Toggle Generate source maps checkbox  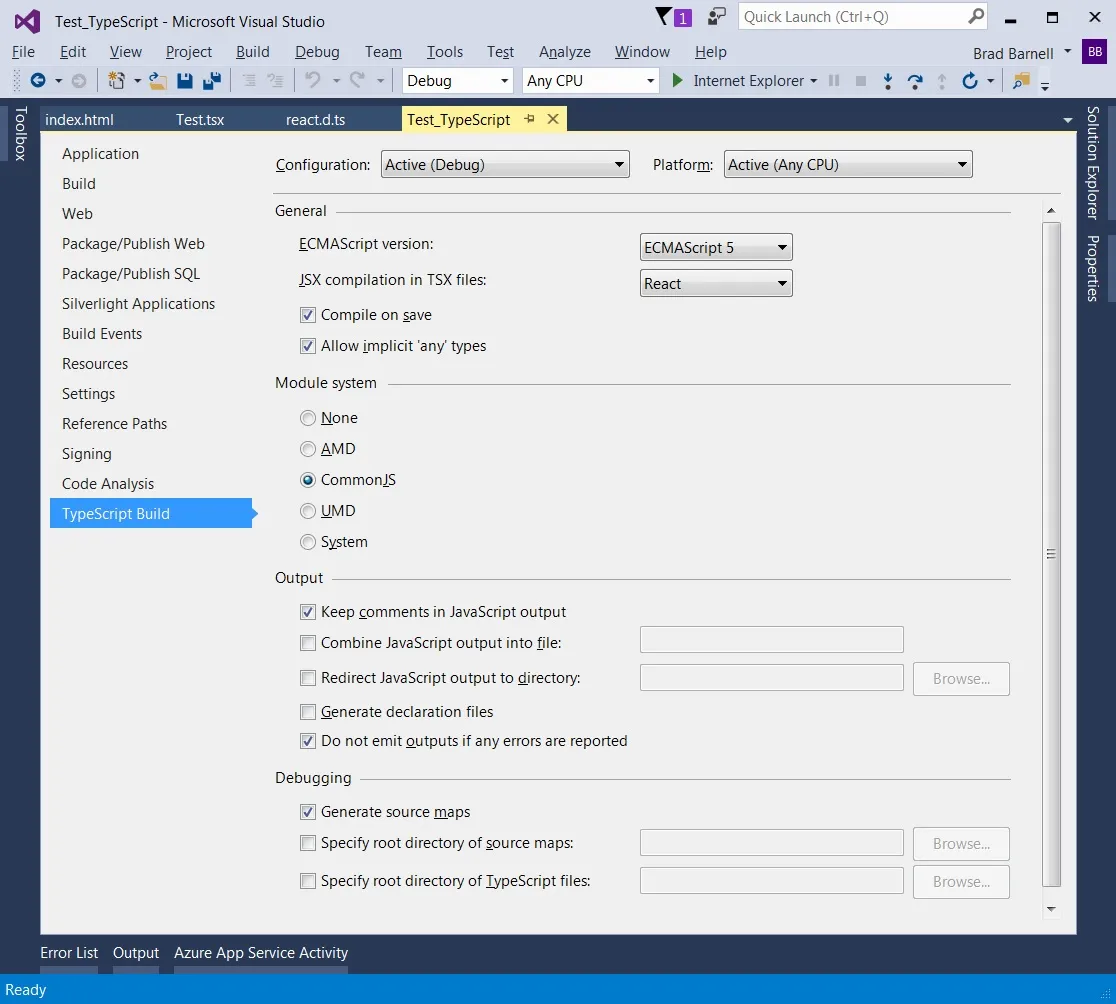[x=307, y=812]
